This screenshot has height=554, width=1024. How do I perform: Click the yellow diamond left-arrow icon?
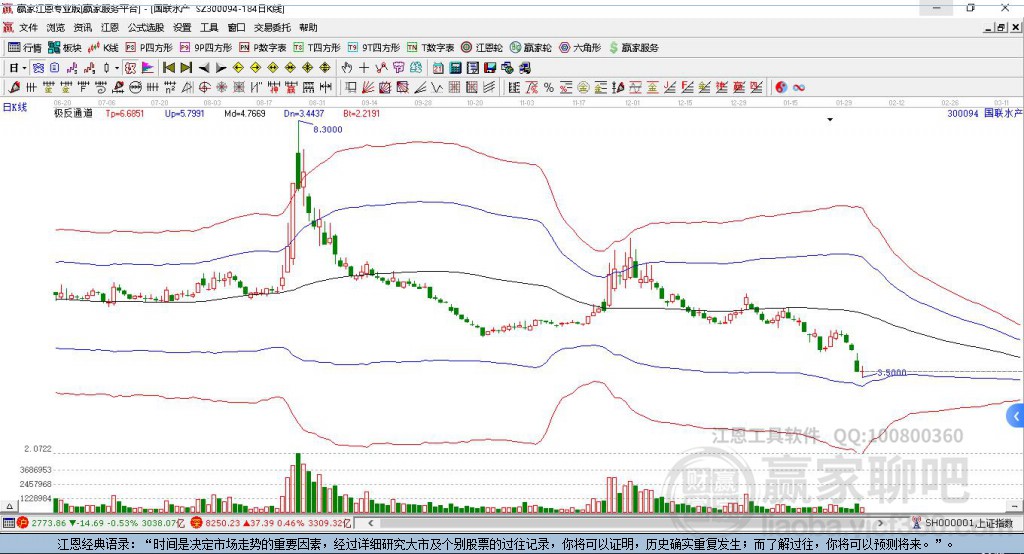(238, 68)
